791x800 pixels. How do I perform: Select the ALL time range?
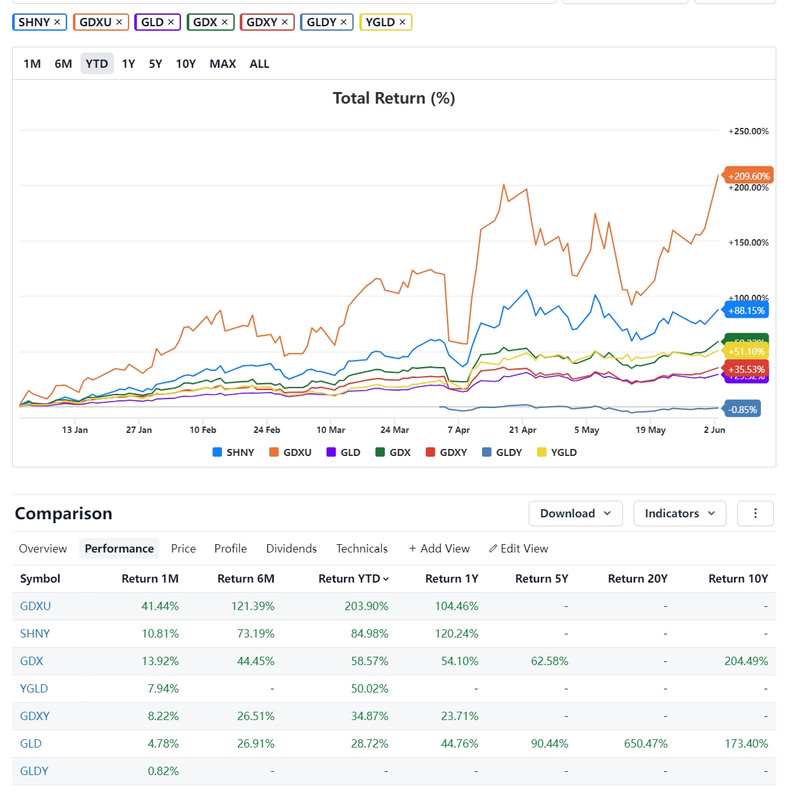click(x=259, y=64)
